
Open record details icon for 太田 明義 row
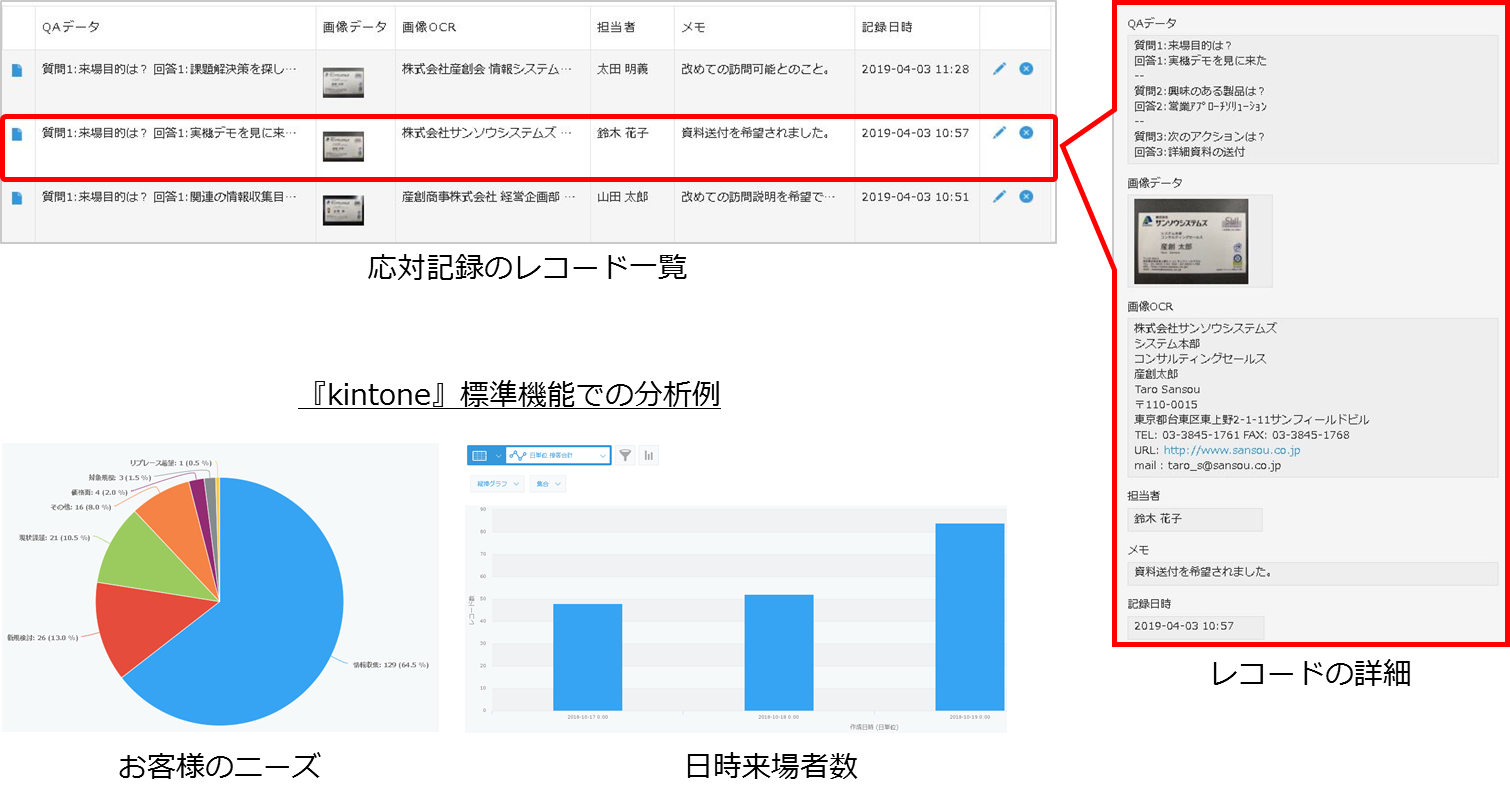[x=16, y=70]
